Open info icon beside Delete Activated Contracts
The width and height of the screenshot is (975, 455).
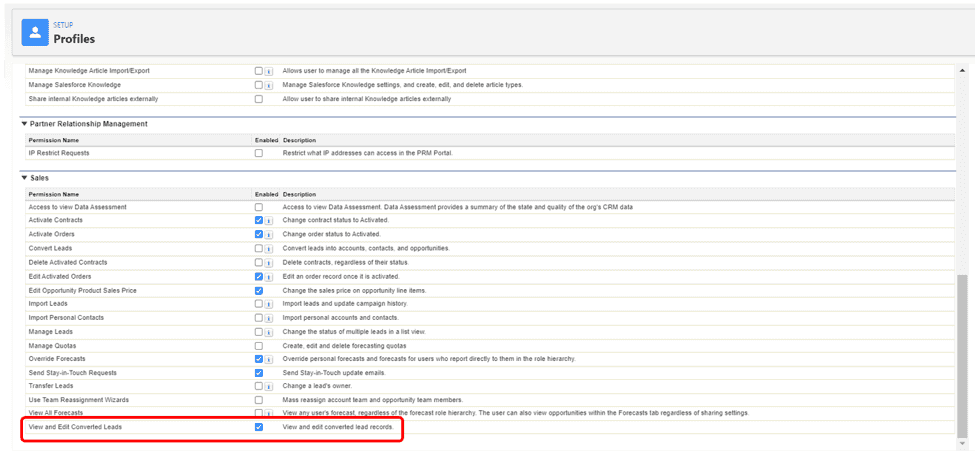[269, 263]
